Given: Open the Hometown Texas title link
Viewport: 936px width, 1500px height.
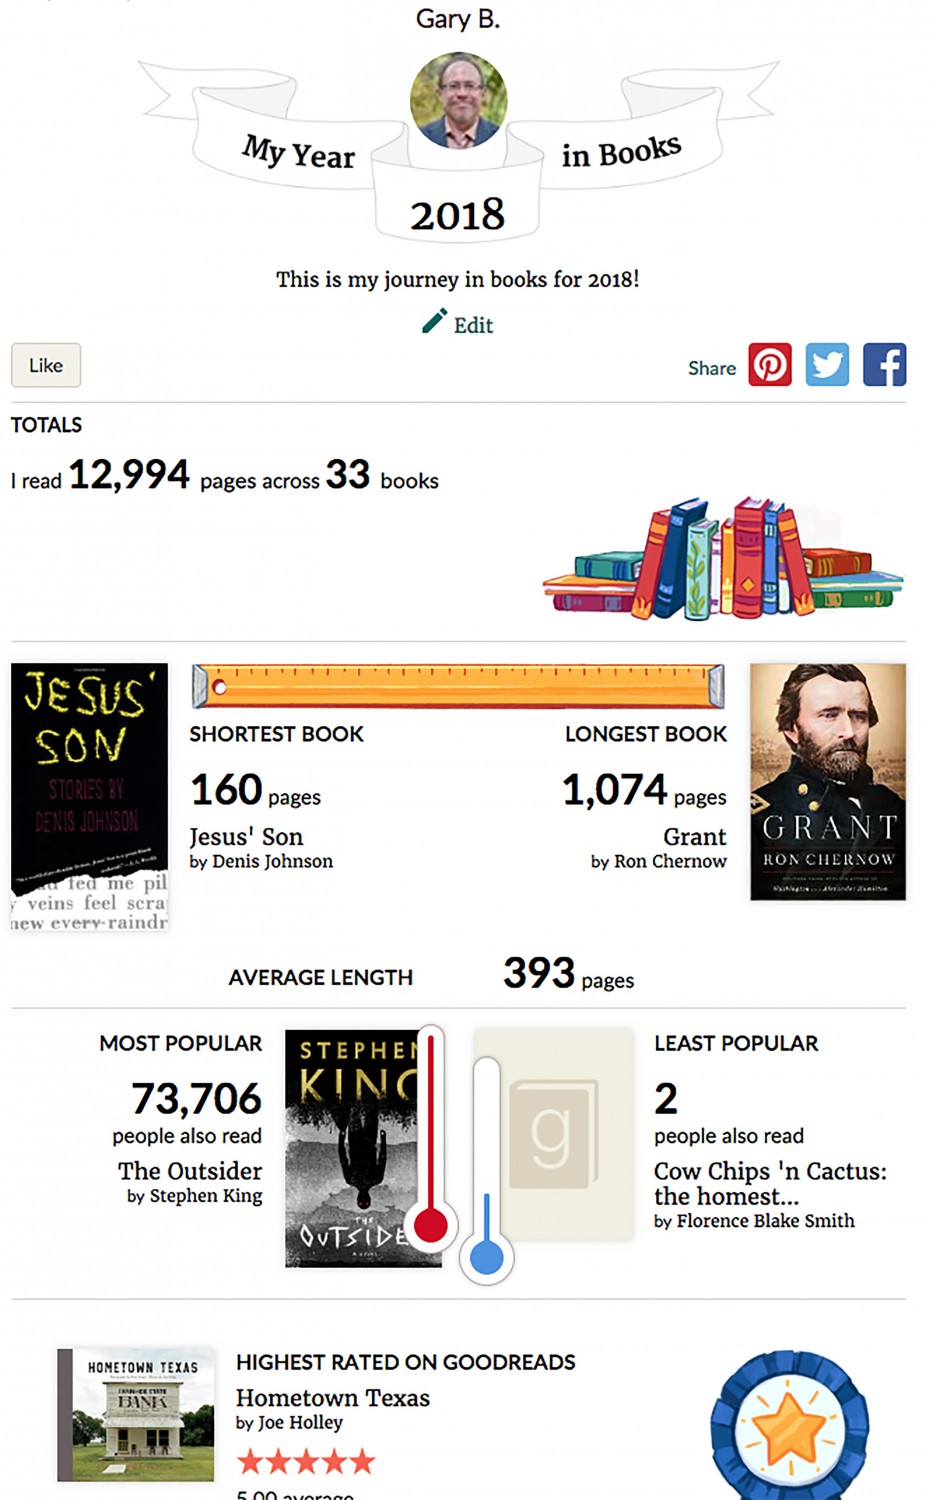Looking at the screenshot, I should 333,1398.
